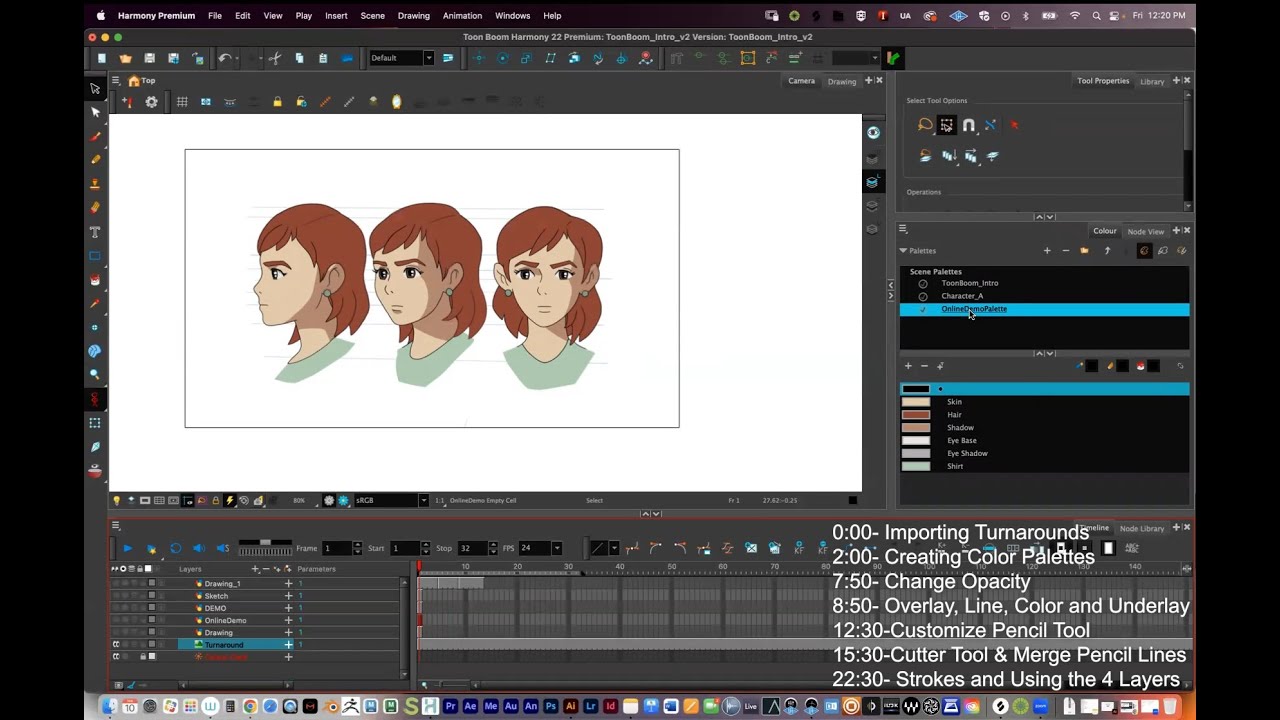Open the Animation menu
1280x720 pixels.
click(x=462, y=16)
